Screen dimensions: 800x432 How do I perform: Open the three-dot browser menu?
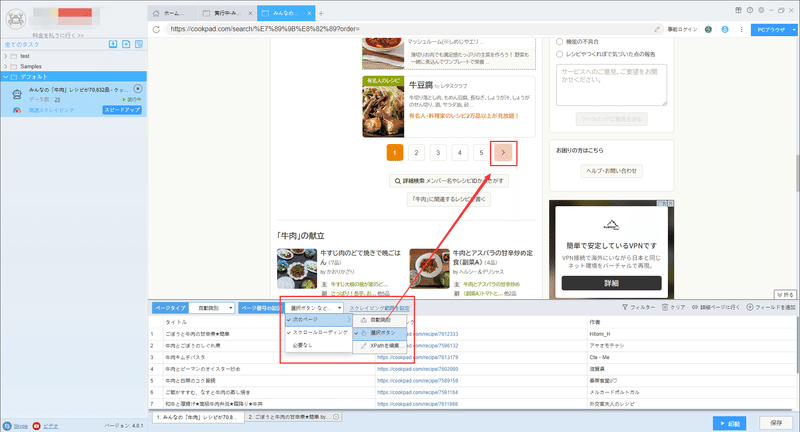pyautogui.click(x=741, y=30)
